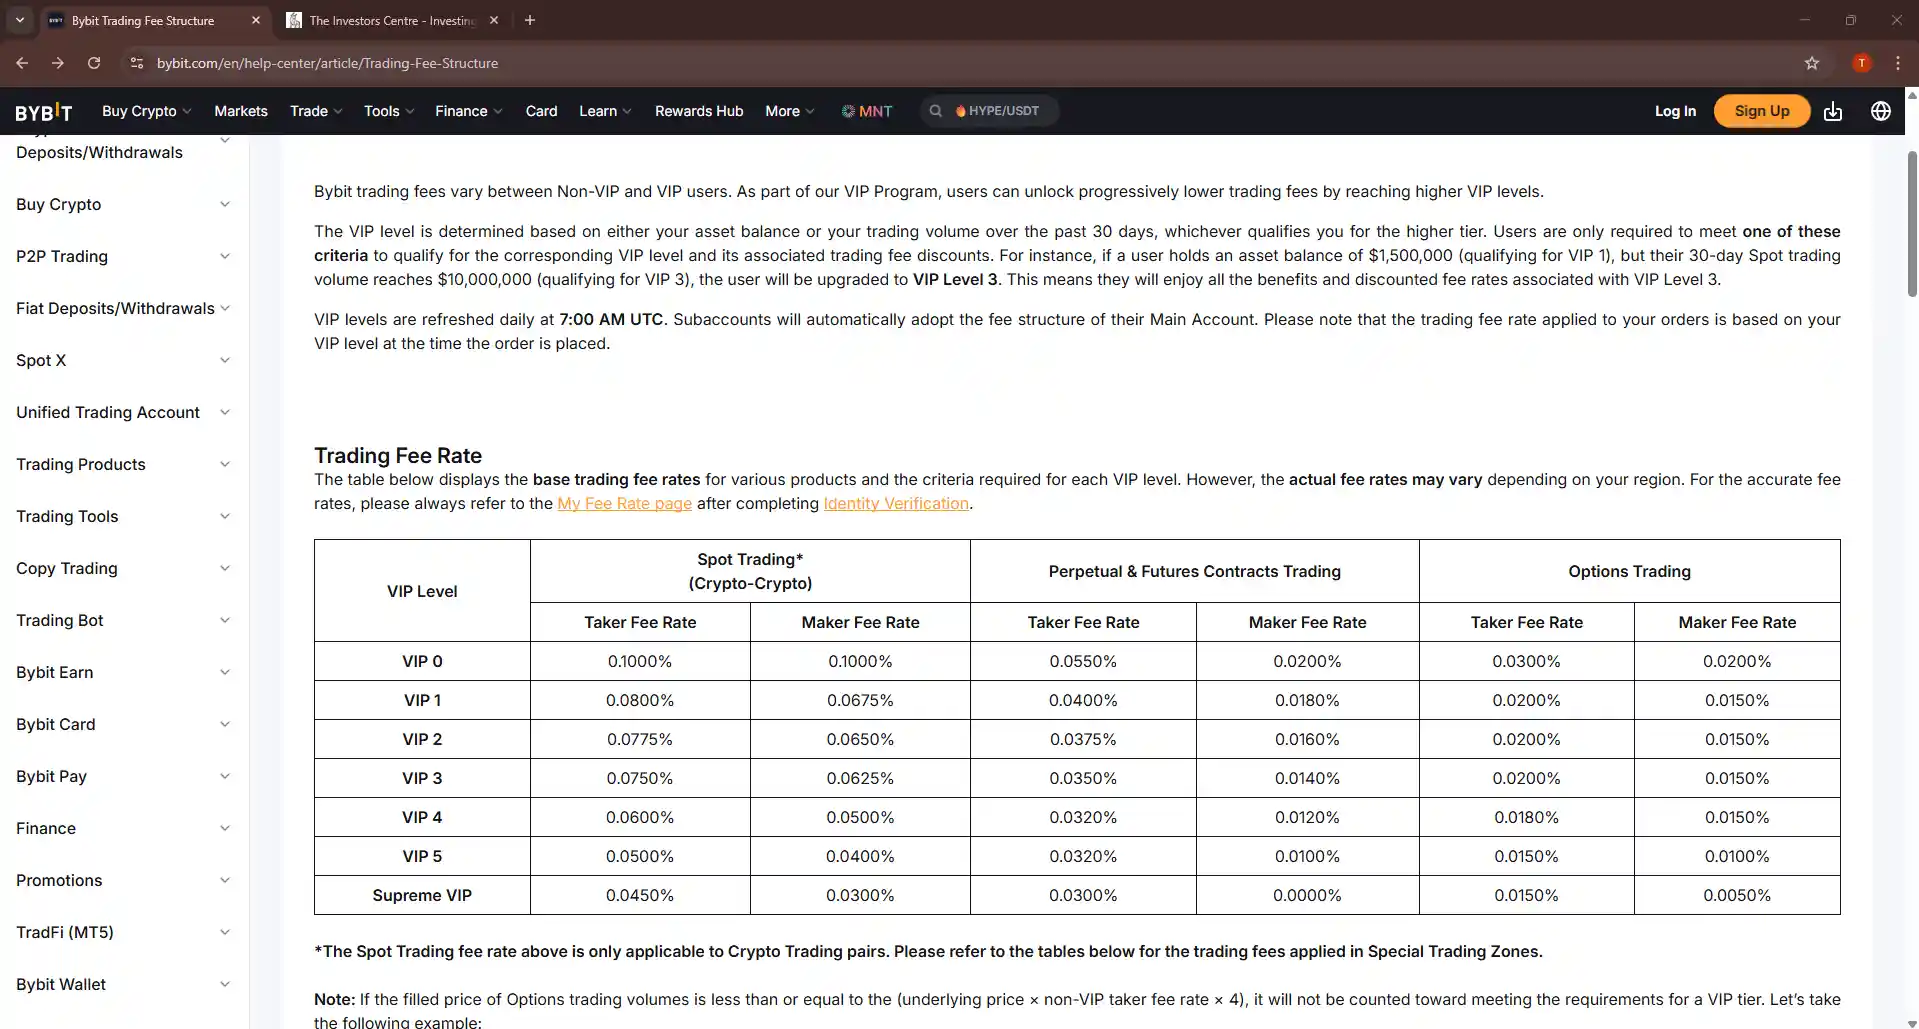
Task: Open the tab search dropdown arrow
Action: (x=19, y=20)
